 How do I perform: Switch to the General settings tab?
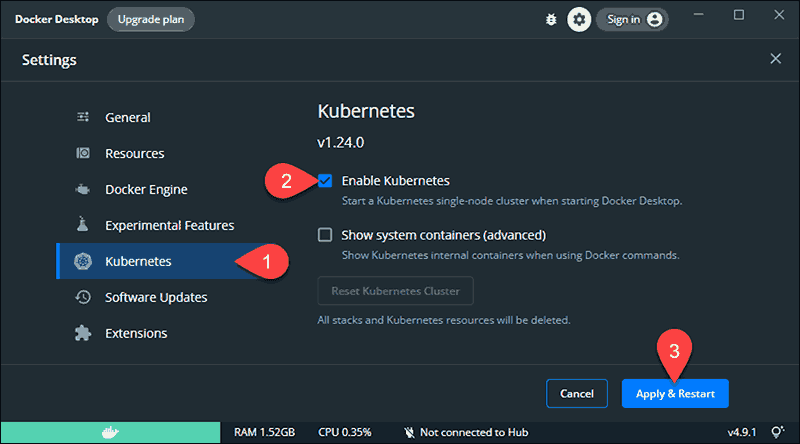tap(128, 118)
